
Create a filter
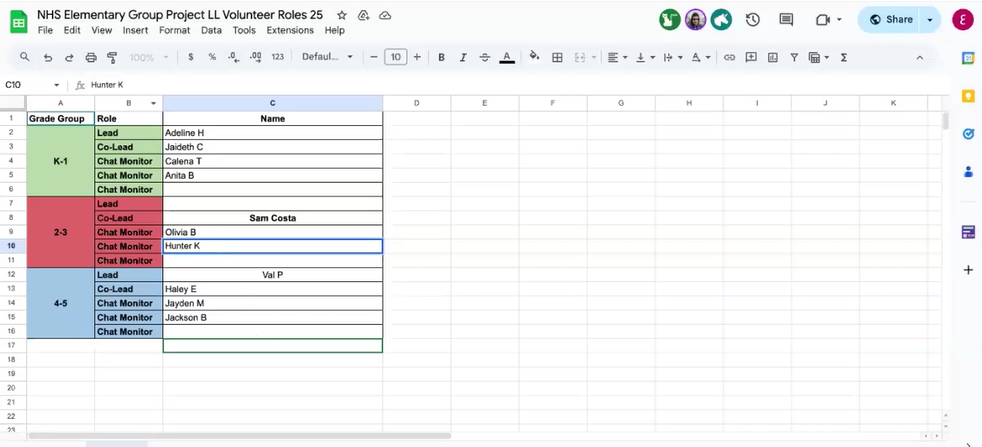pyautogui.click(x=794, y=57)
